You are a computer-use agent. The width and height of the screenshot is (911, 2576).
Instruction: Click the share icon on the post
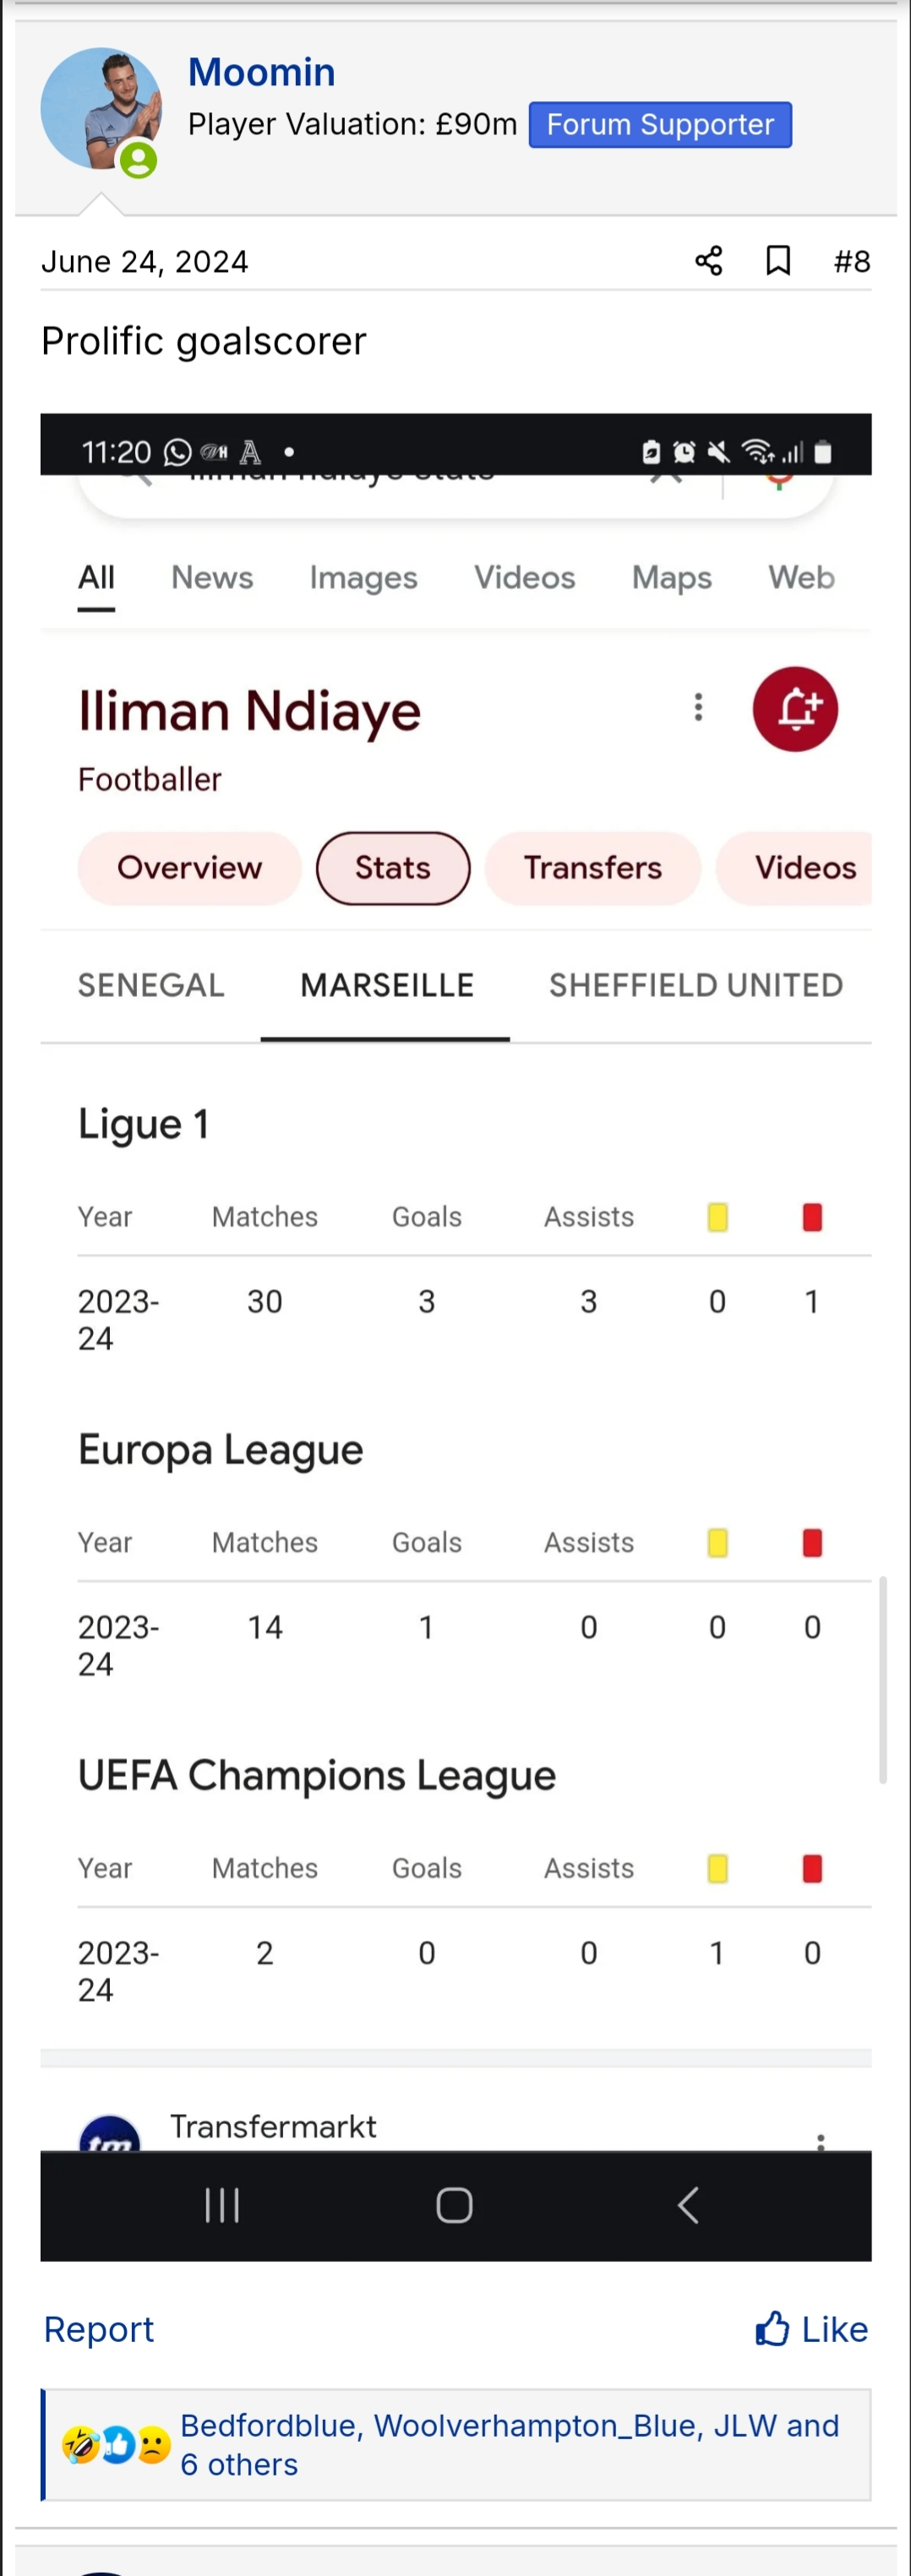pyautogui.click(x=708, y=261)
